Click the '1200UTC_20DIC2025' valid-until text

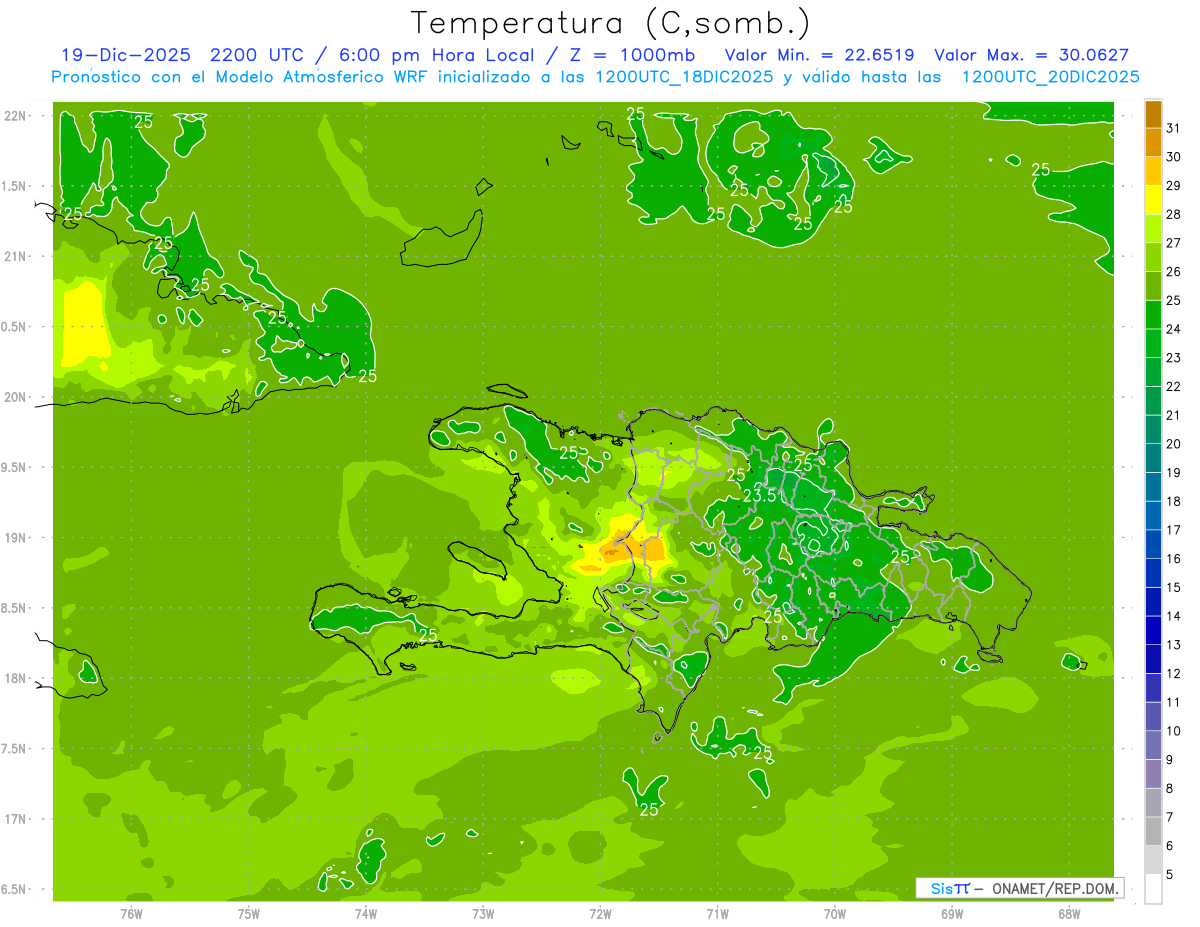coord(1049,77)
